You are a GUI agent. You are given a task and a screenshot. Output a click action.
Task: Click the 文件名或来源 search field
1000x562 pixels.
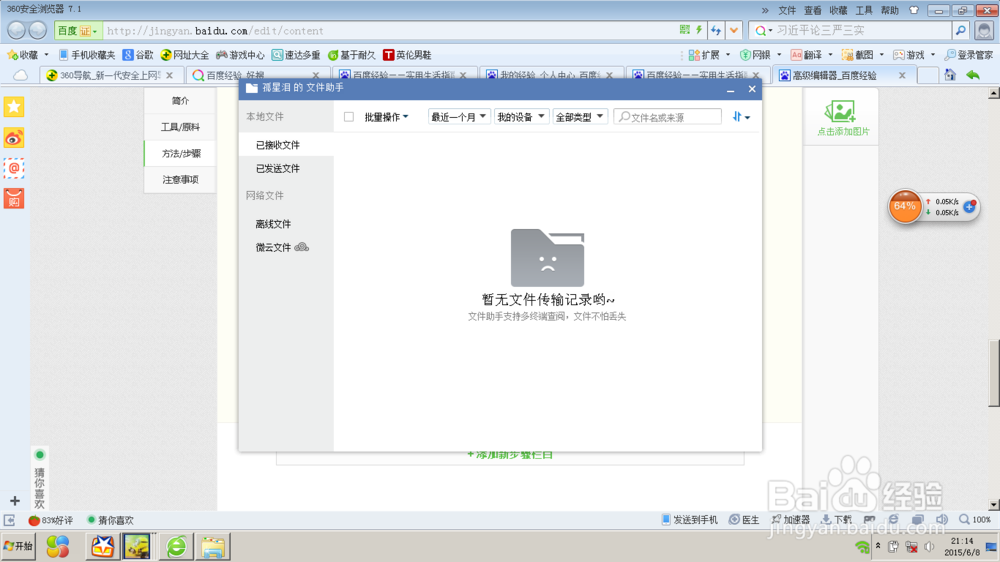tap(668, 117)
